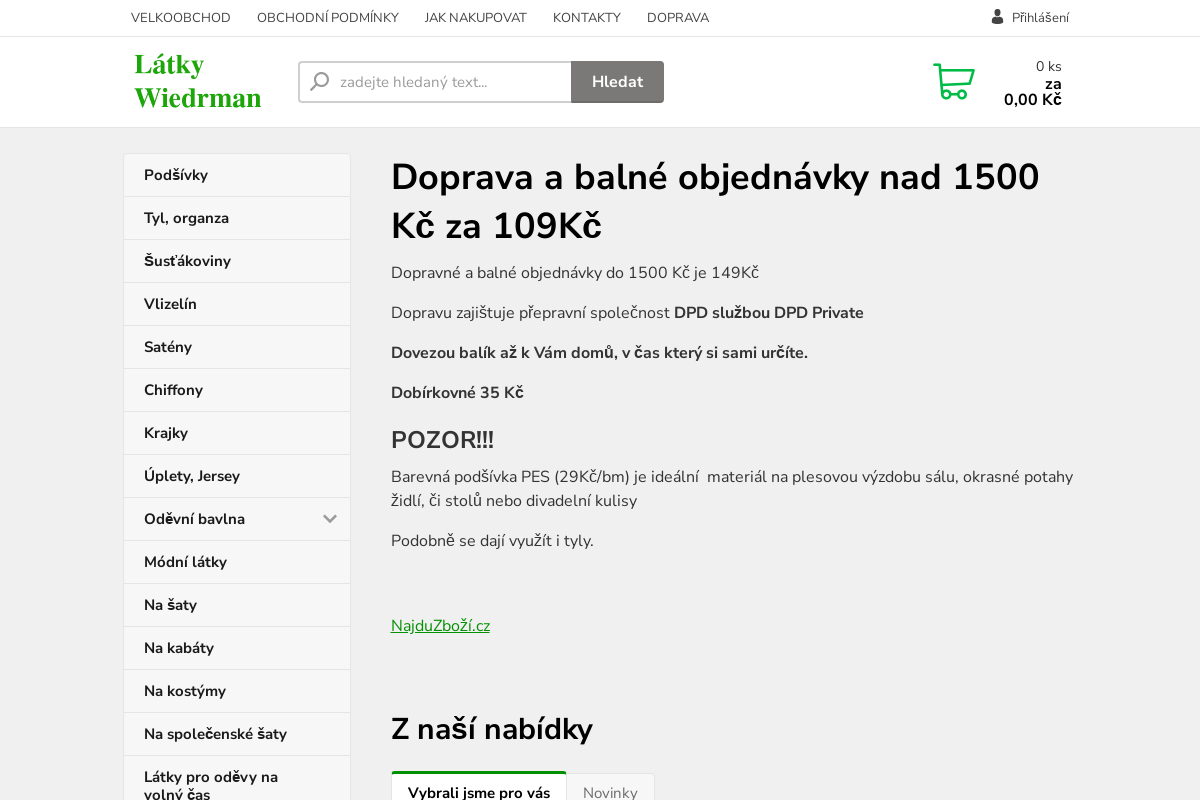The height and width of the screenshot is (800, 1200).
Task: Select the Vlizelín category
Action: click(170, 304)
